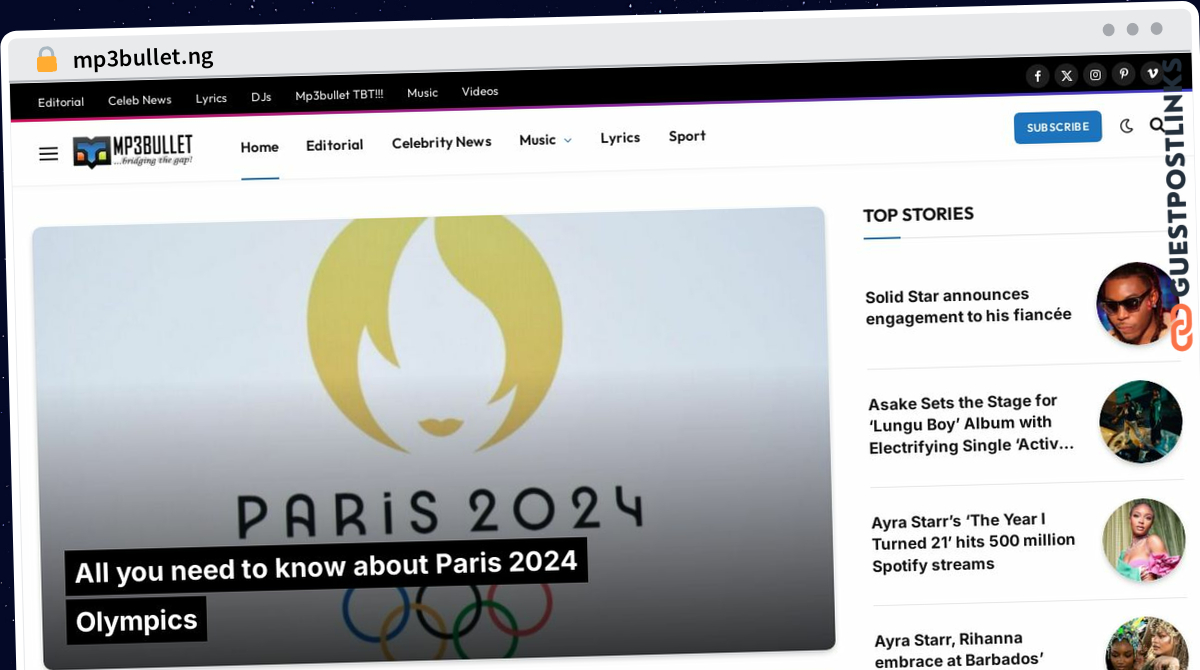Open the Pinterest social icon
Viewport: 1200px width, 670px height.
(1125, 74)
